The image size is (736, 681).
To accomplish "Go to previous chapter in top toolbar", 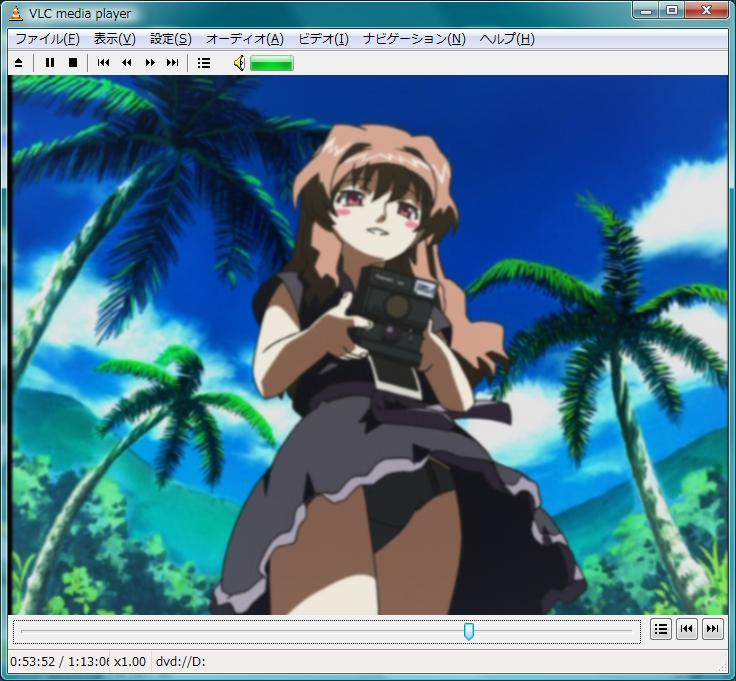I will point(103,62).
